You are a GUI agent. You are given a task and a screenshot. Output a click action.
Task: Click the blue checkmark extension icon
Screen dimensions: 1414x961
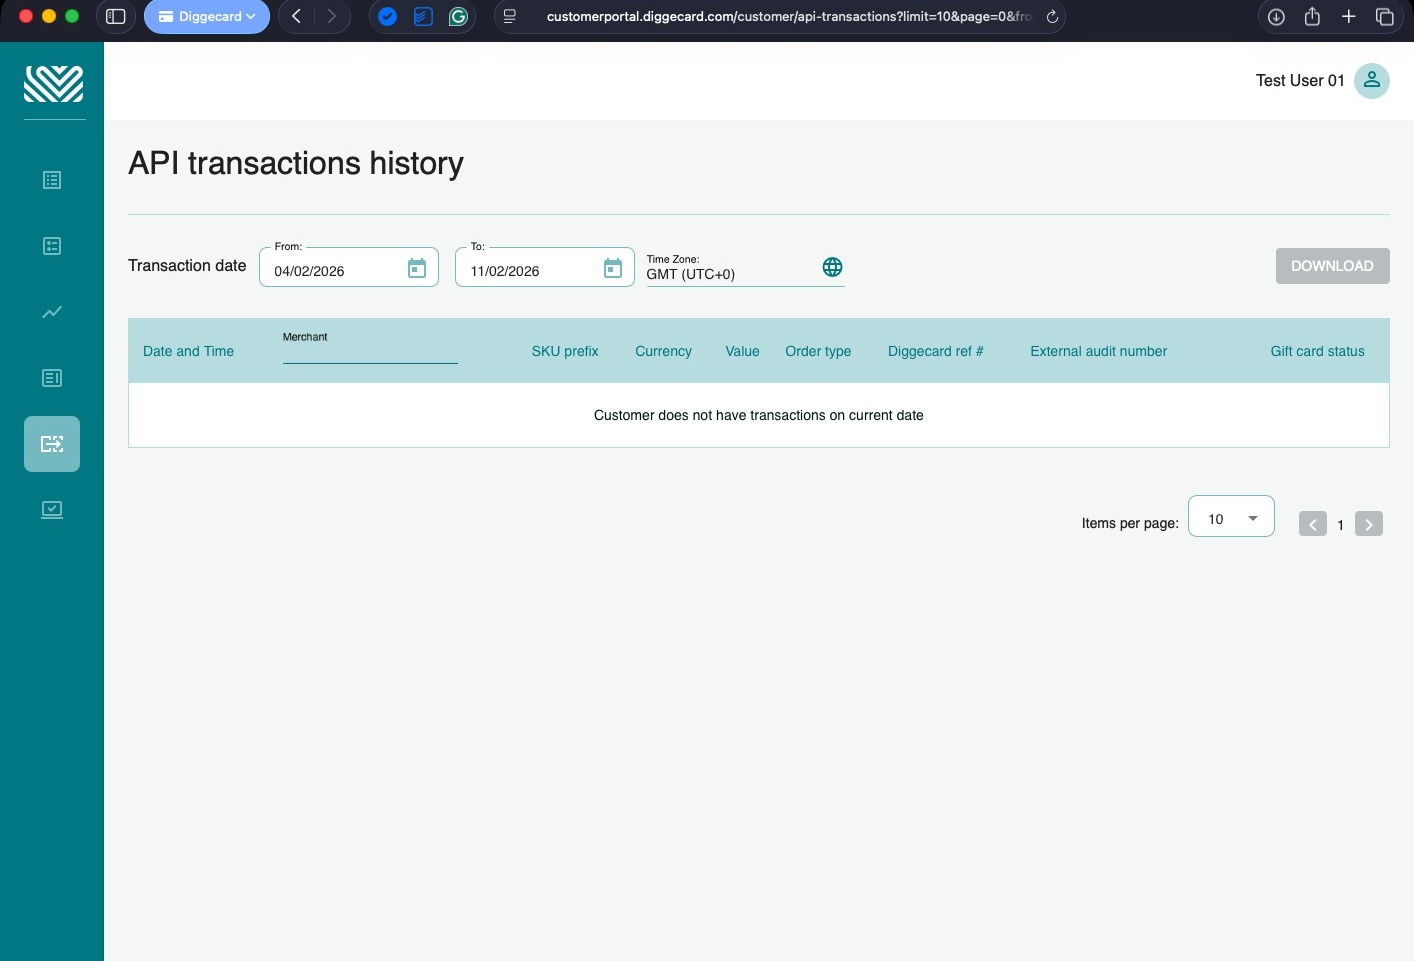pyautogui.click(x=387, y=17)
